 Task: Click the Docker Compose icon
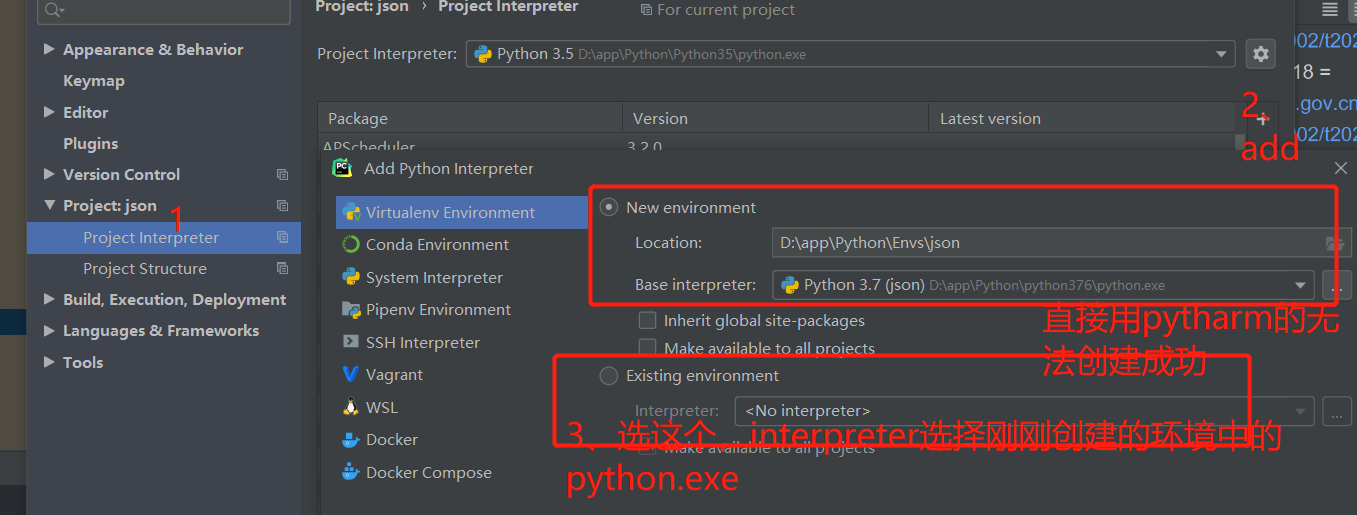coord(351,472)
